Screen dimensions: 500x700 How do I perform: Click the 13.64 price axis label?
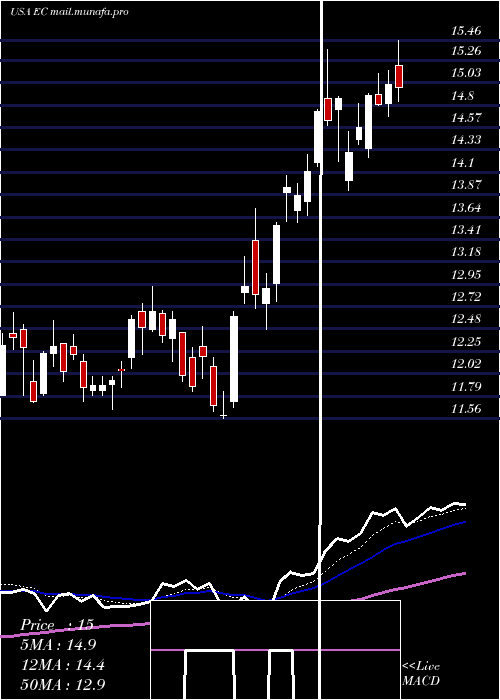tap(466, 207)
